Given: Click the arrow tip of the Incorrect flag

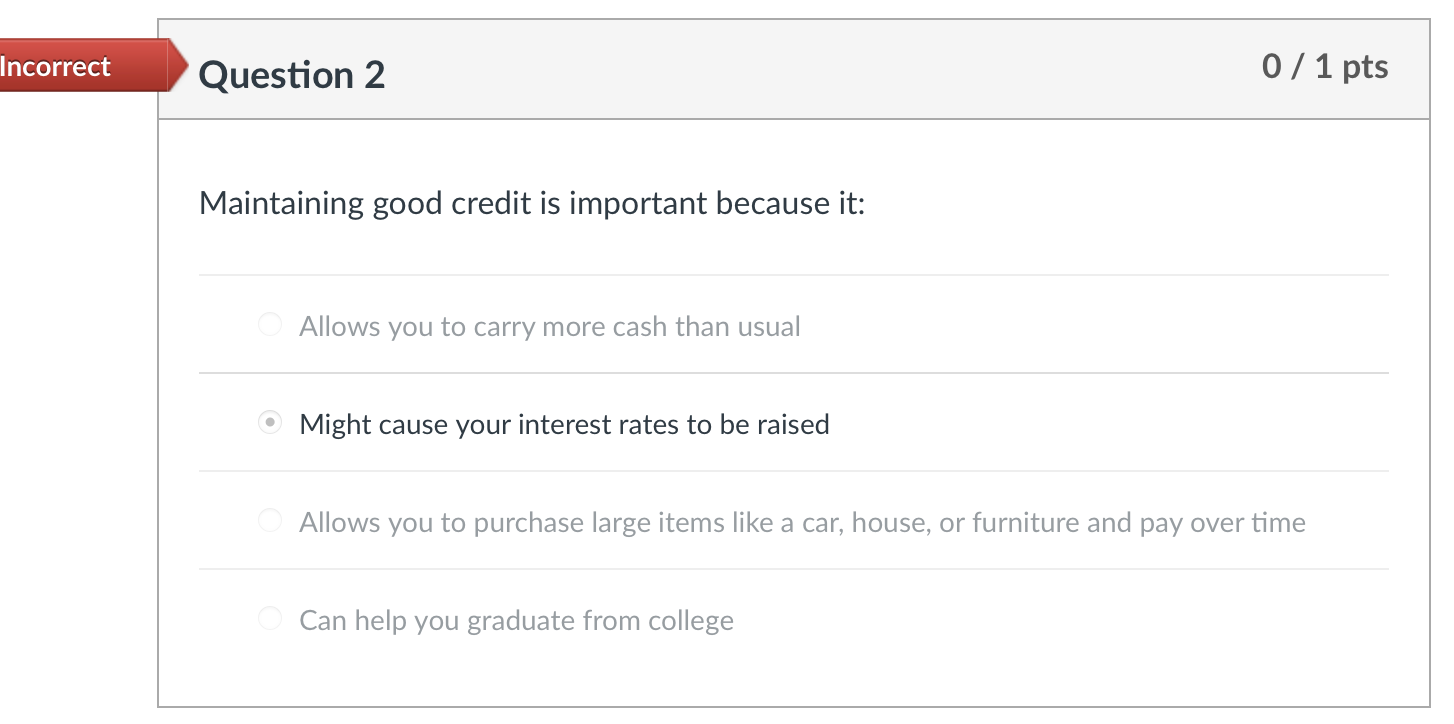Looking at the screenshot, I should [180, 66].
